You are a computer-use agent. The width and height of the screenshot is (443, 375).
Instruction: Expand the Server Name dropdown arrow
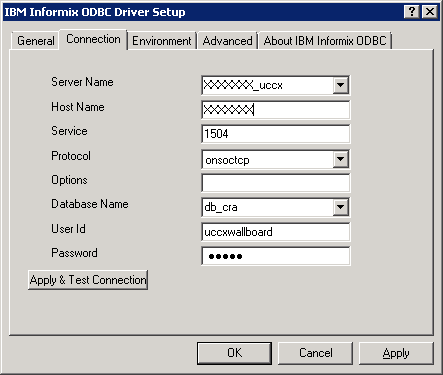[x=340, y=85]
